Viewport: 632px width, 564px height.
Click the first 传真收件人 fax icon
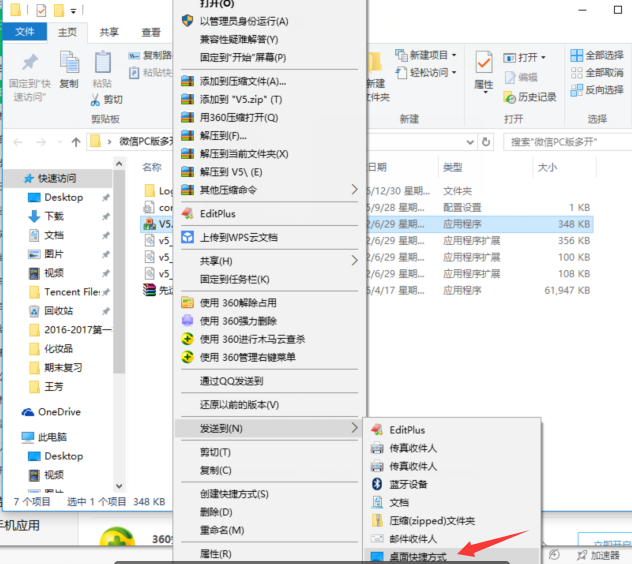pyautogui.click(x=377, y=448)
